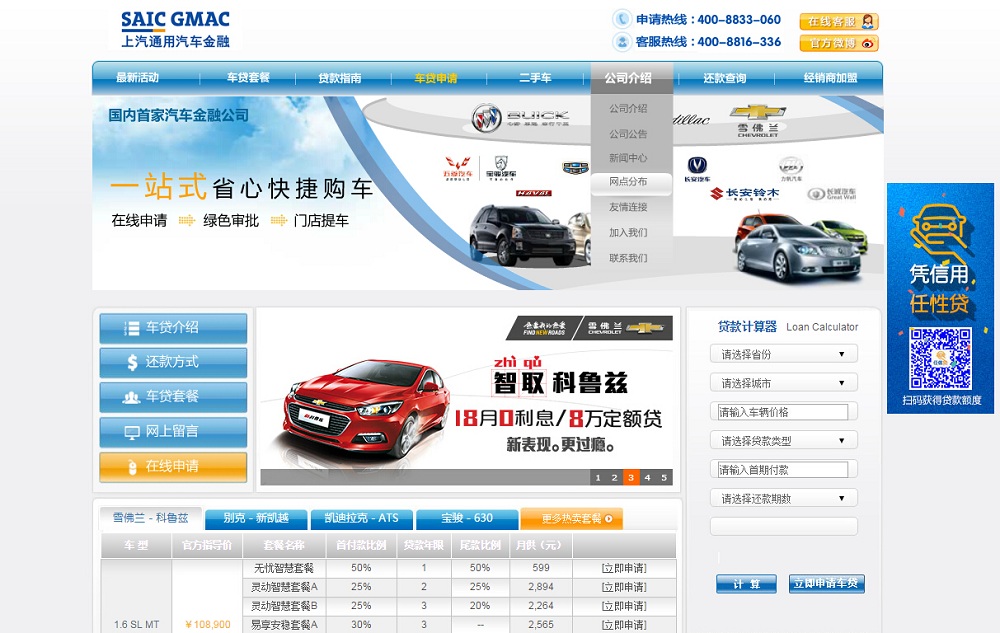Click orange 在线申请 sidebar button

pos(173,467)
